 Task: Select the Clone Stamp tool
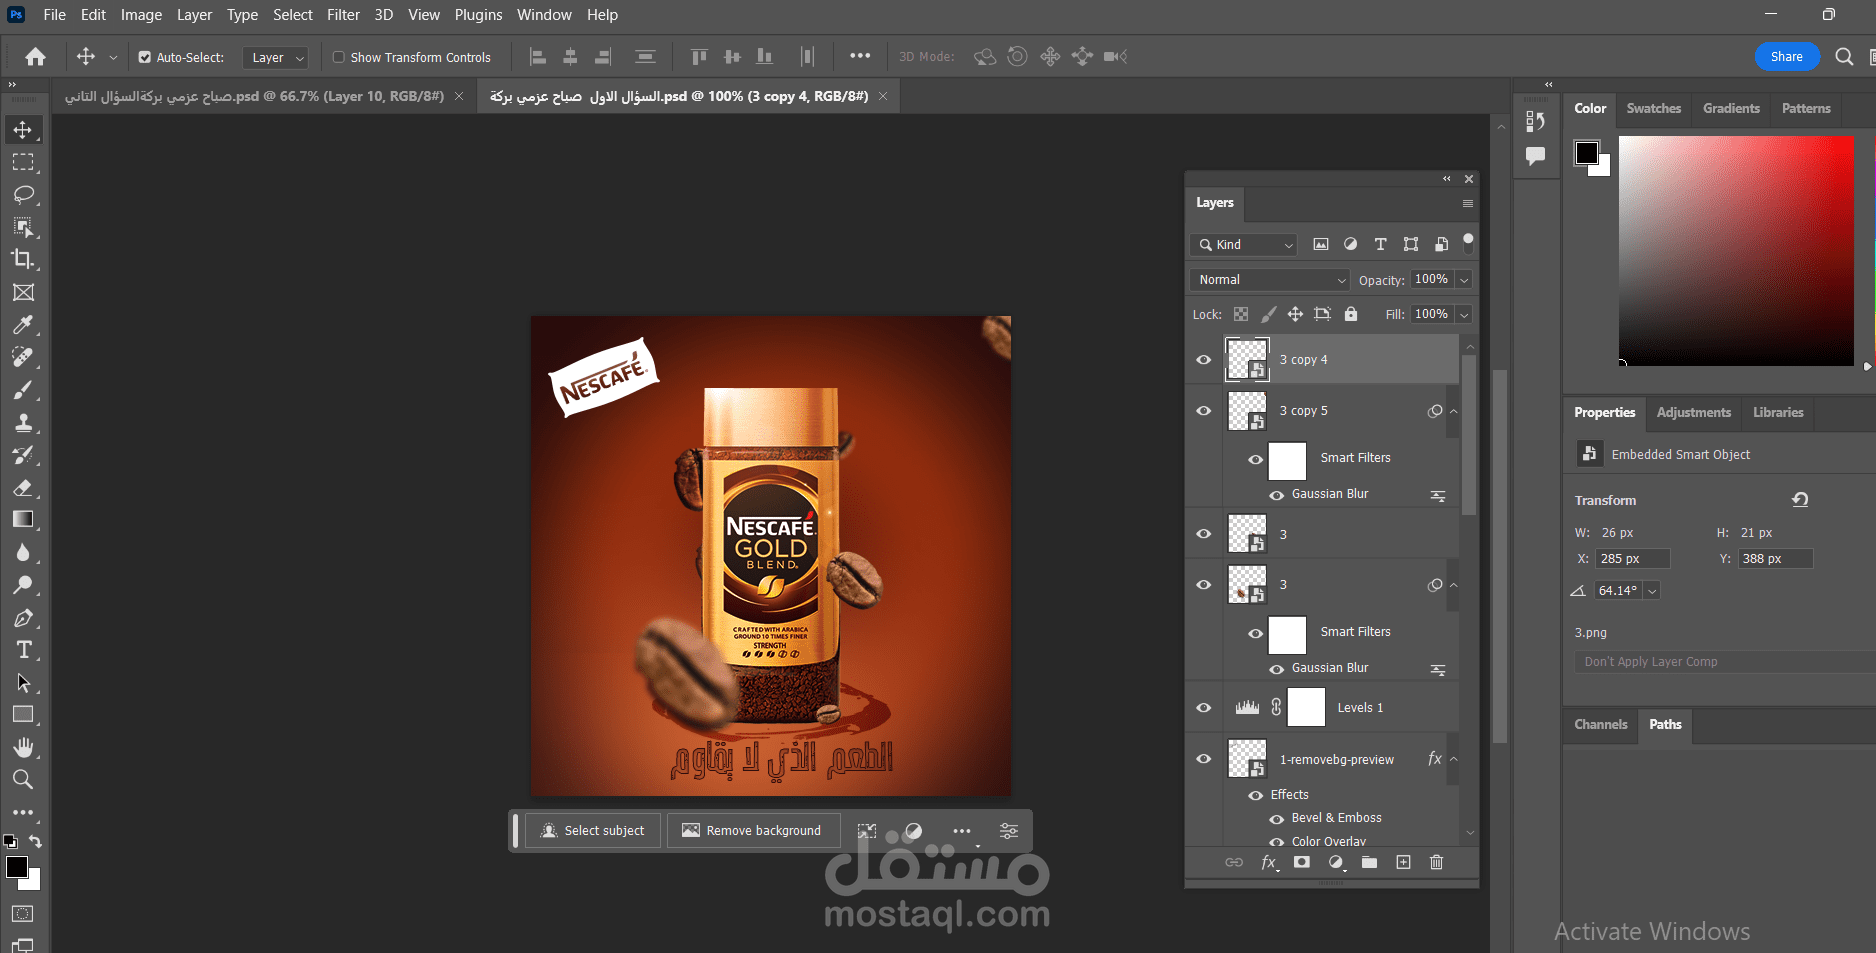[x=23, y=422]
